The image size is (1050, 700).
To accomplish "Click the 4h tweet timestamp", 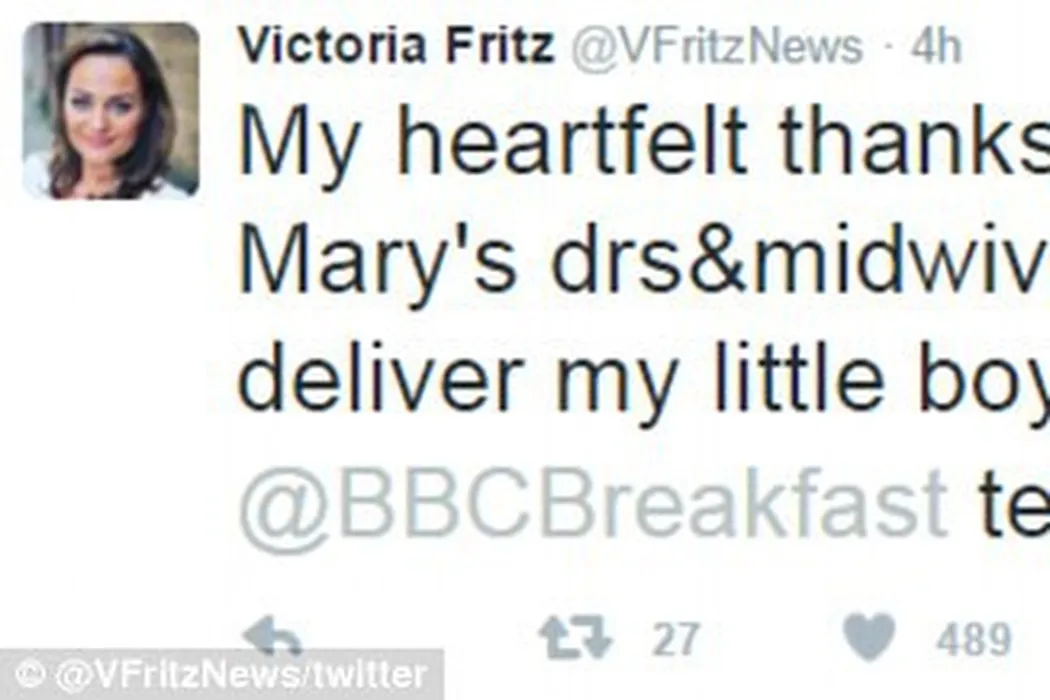I will tap(935, 46).
